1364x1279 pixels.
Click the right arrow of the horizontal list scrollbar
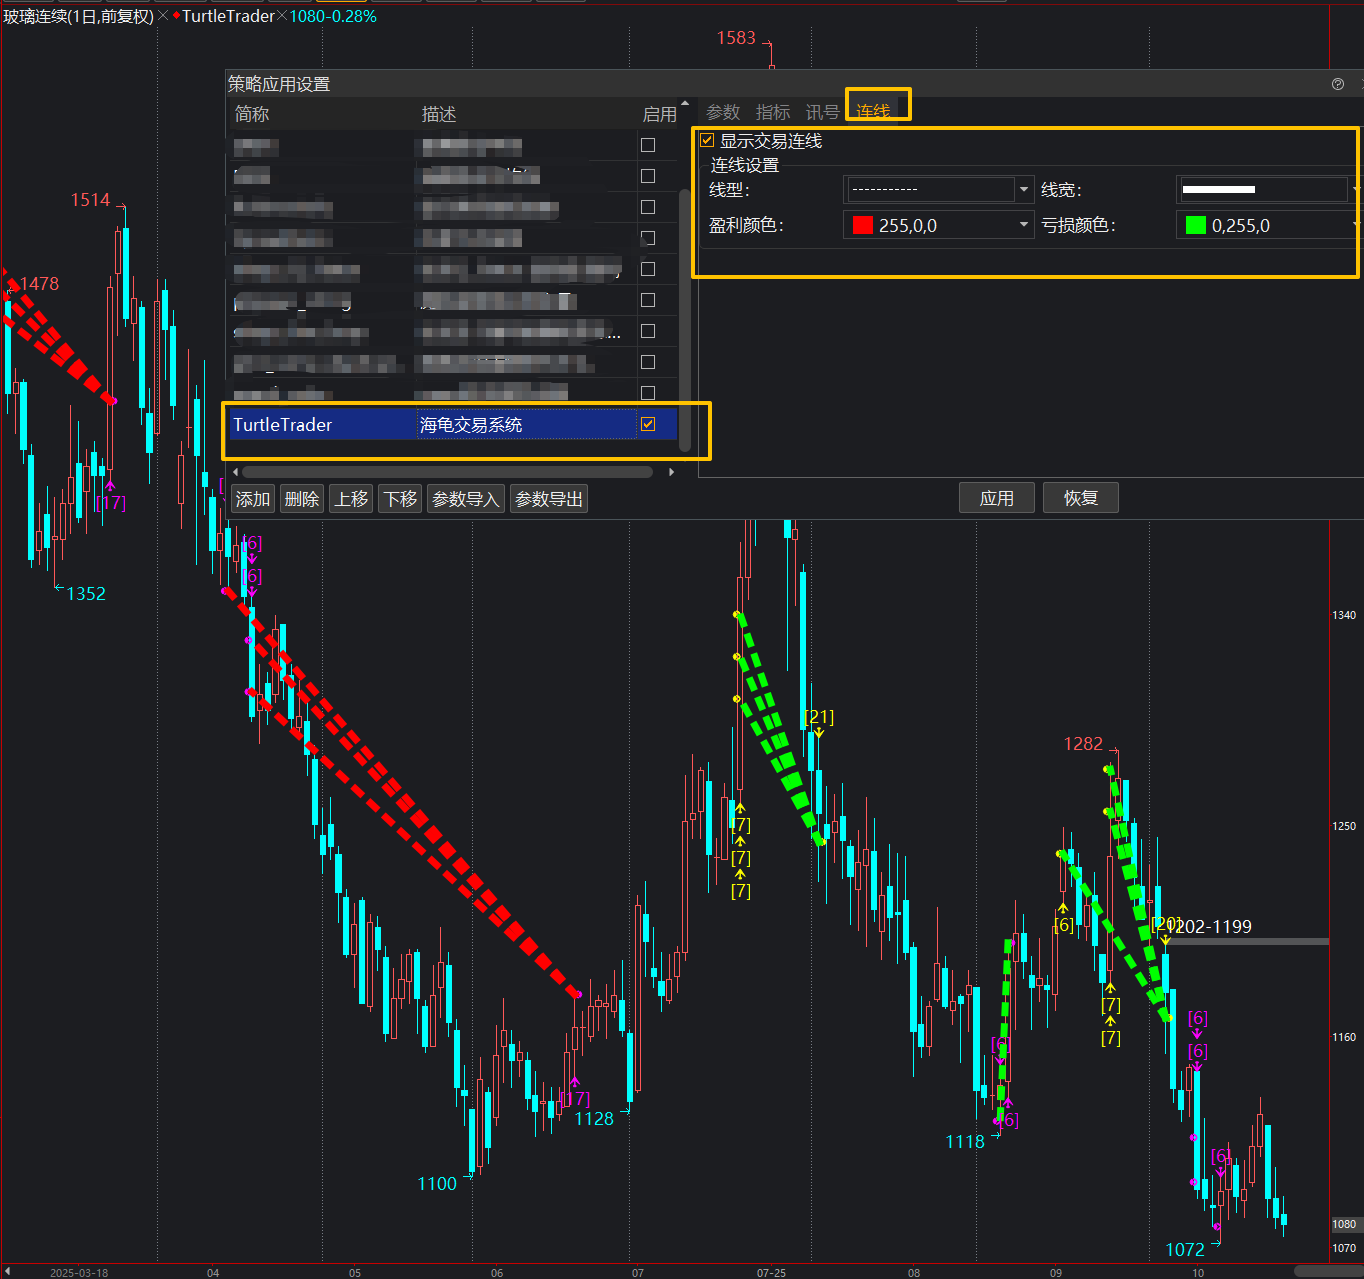coord(671,472)
